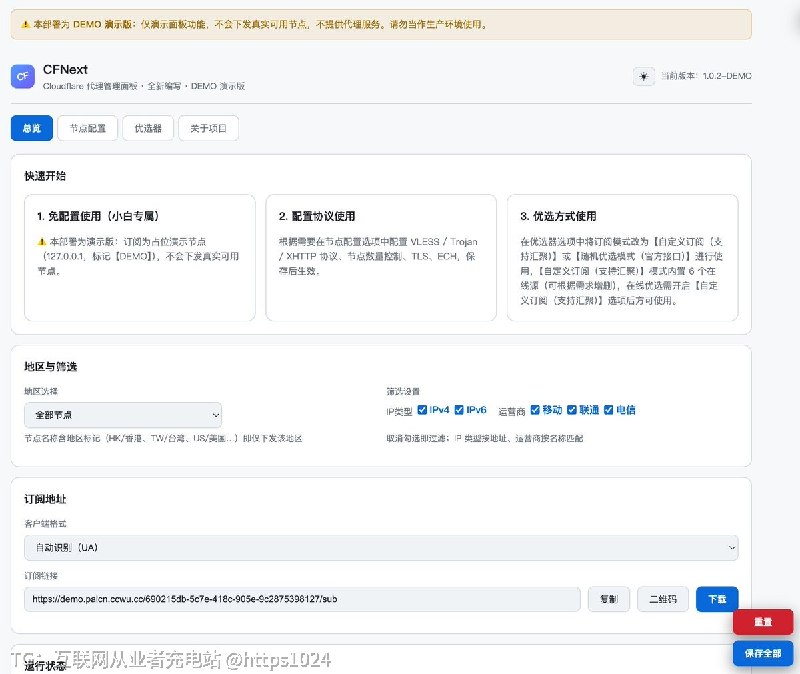Click the 2. 配置协议使用 card
800x674 pixels.
click(x=381, y=258)
